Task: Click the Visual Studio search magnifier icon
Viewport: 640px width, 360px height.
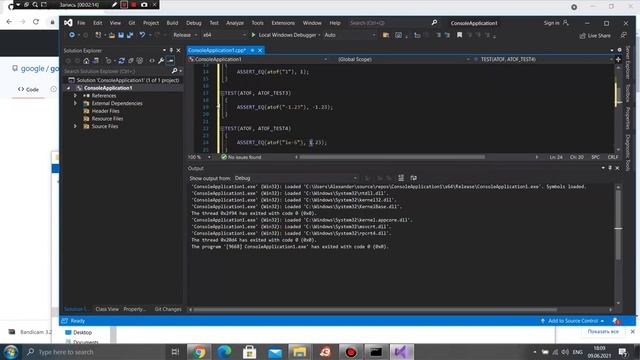Action: (x=434, y=23)
